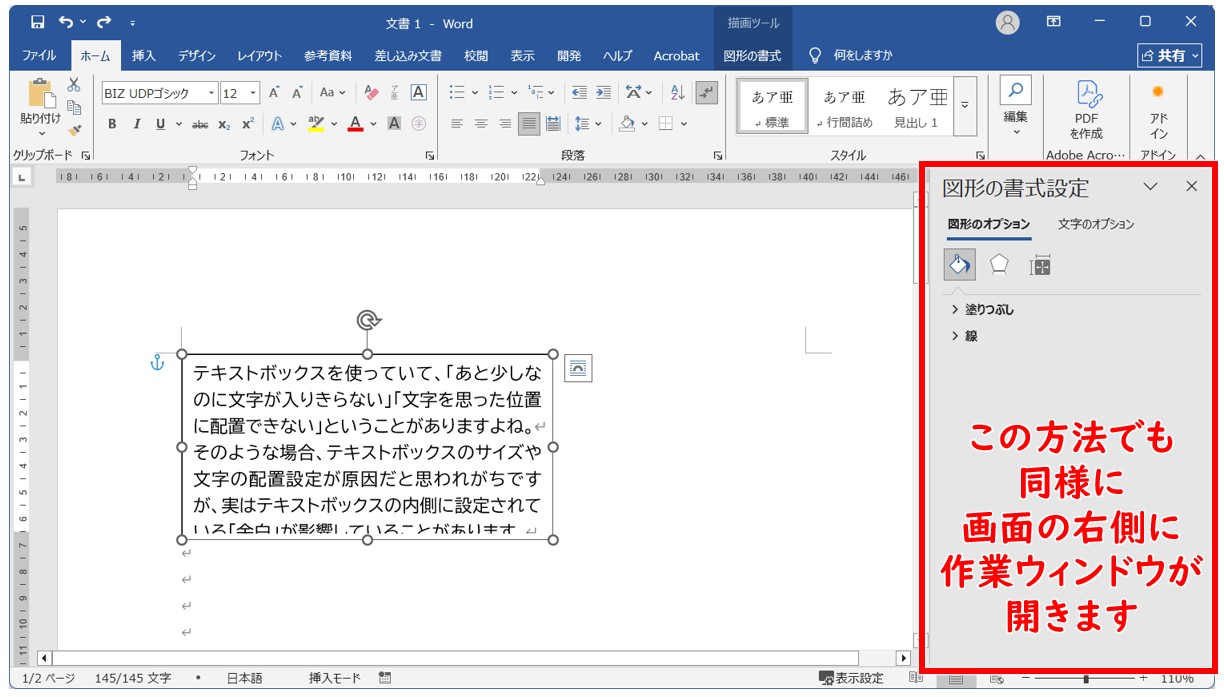Open the ファイル tab

pos(39,56)
